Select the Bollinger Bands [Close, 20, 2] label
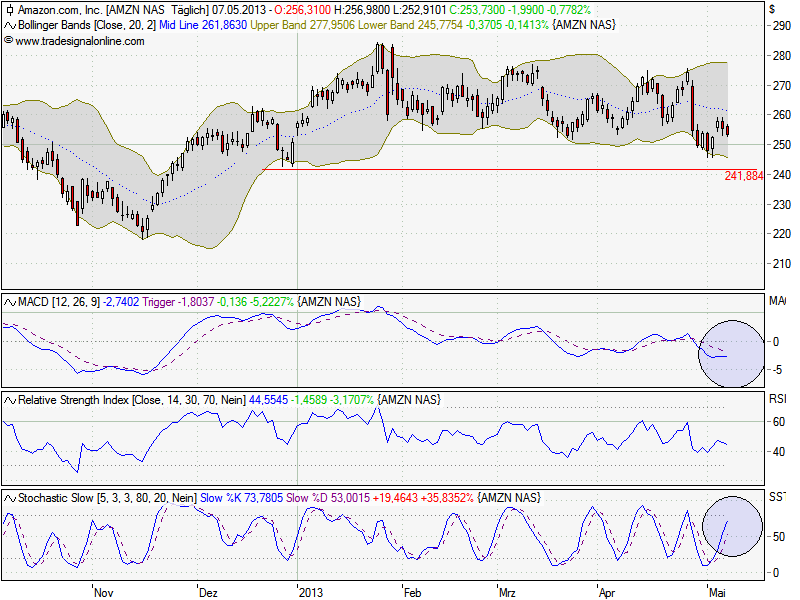800x600 pixels. coord(78,23)
